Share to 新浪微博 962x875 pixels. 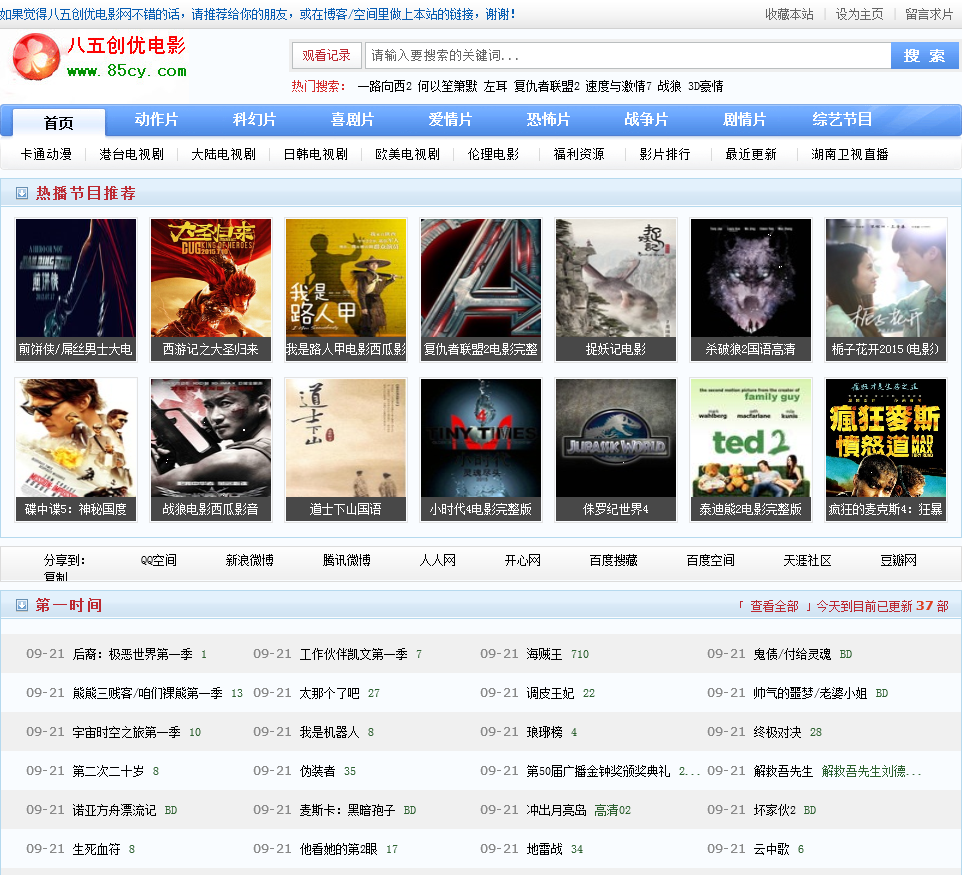coord(249,560)
